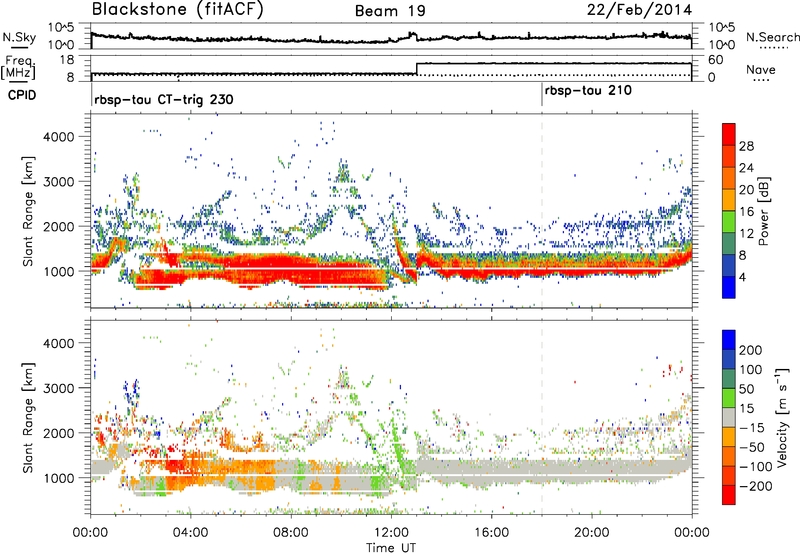The width and height of the screenshot is (800, 554).
Task: Click the dashed CPID change line in the power panel
Action: pyautogui.click(x=542, y=211)
